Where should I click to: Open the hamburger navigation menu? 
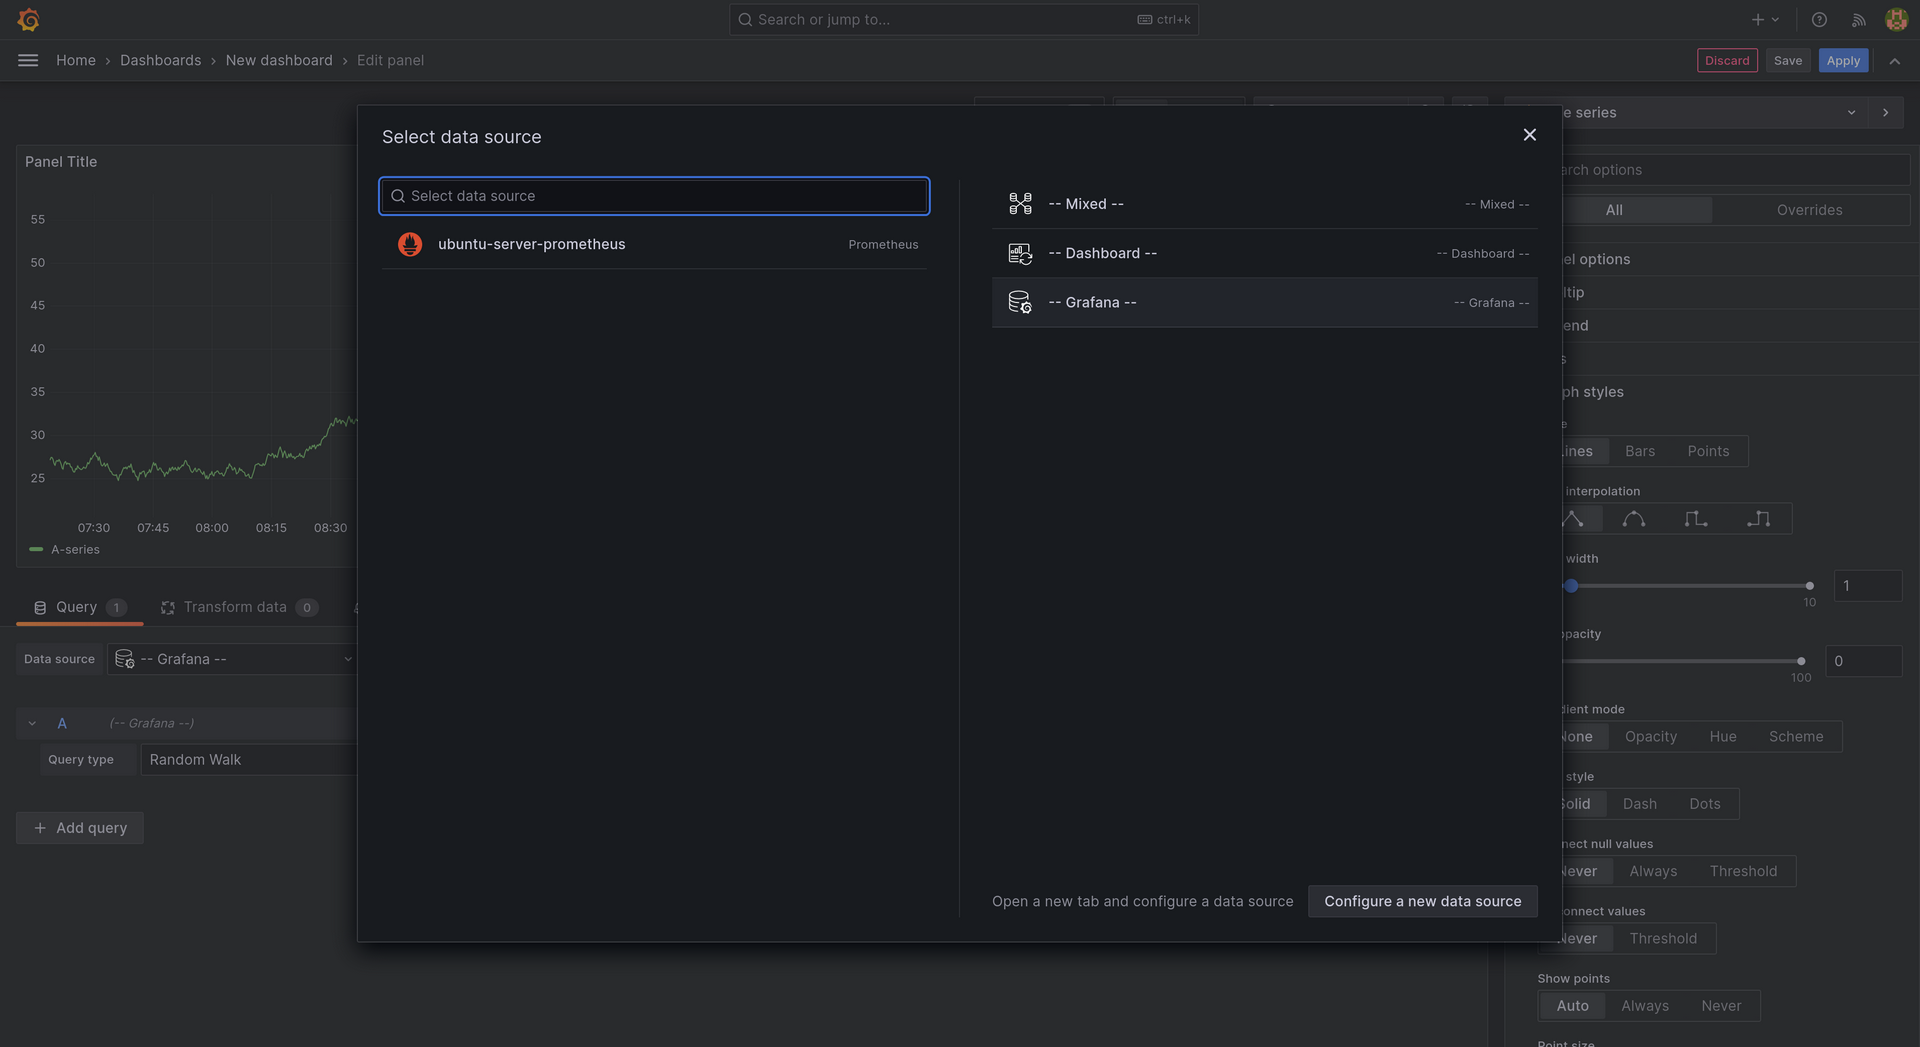[28, 60]
